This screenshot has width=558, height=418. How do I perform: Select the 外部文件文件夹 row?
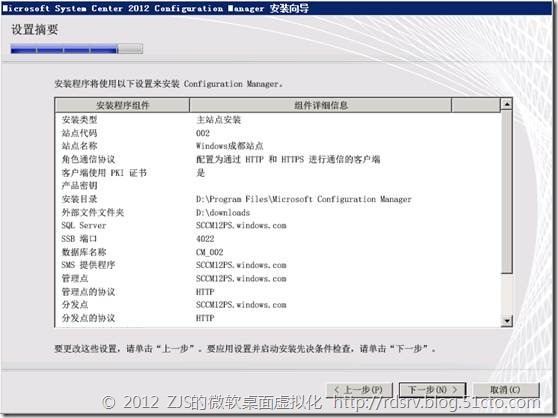[278, 213]
